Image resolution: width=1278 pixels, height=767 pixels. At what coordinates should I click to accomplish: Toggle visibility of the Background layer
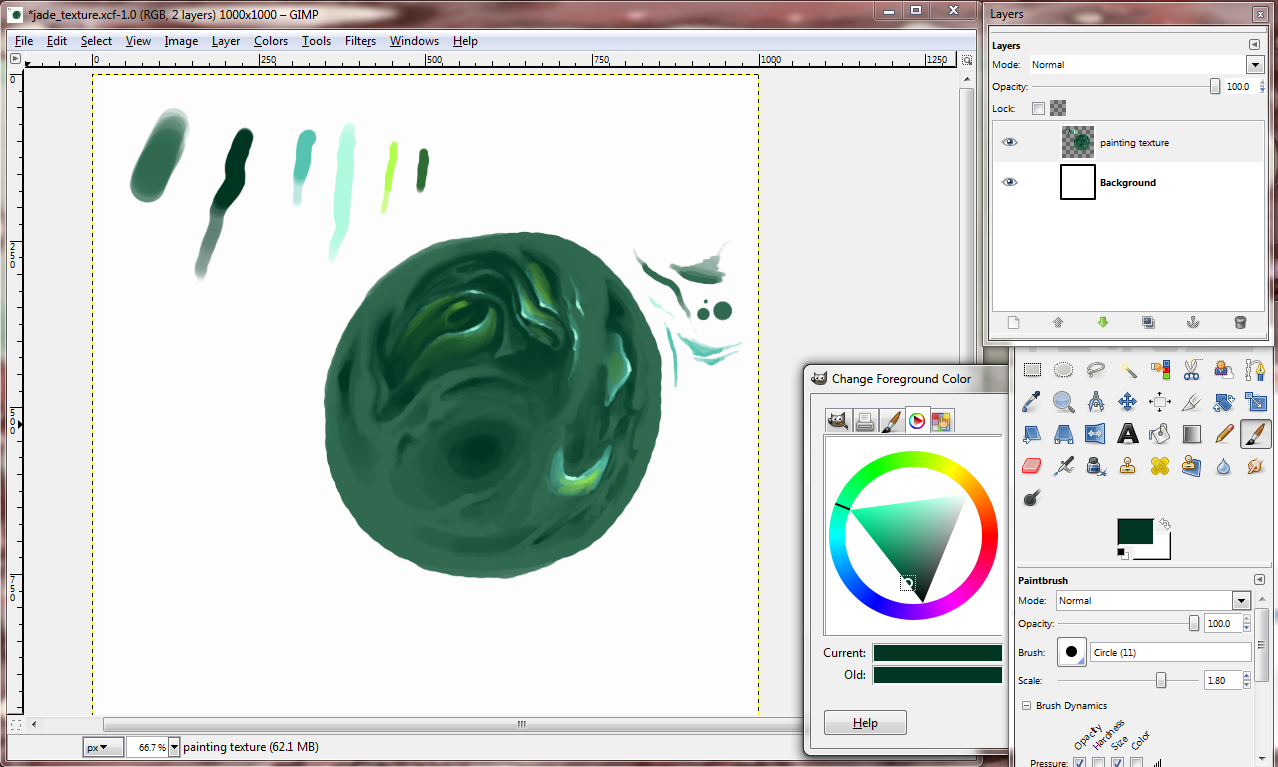click(1010, 182)
